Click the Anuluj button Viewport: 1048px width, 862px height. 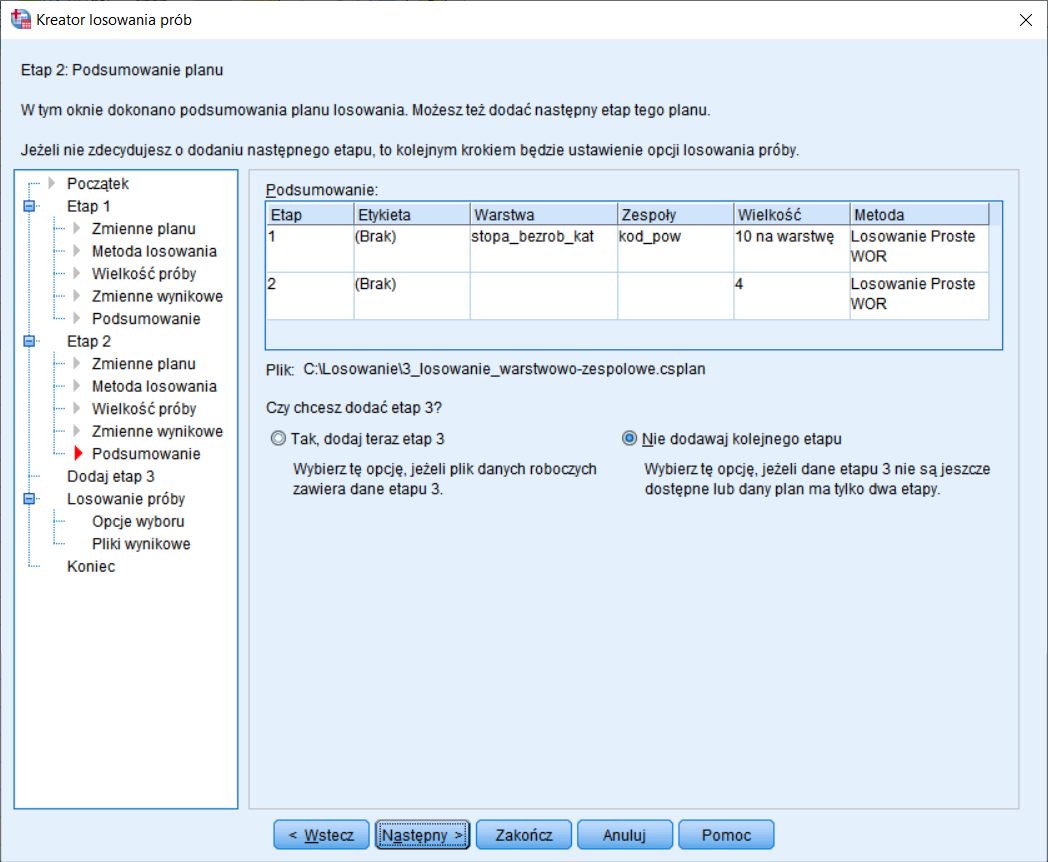pyautogui.click(x=624, y=835)
